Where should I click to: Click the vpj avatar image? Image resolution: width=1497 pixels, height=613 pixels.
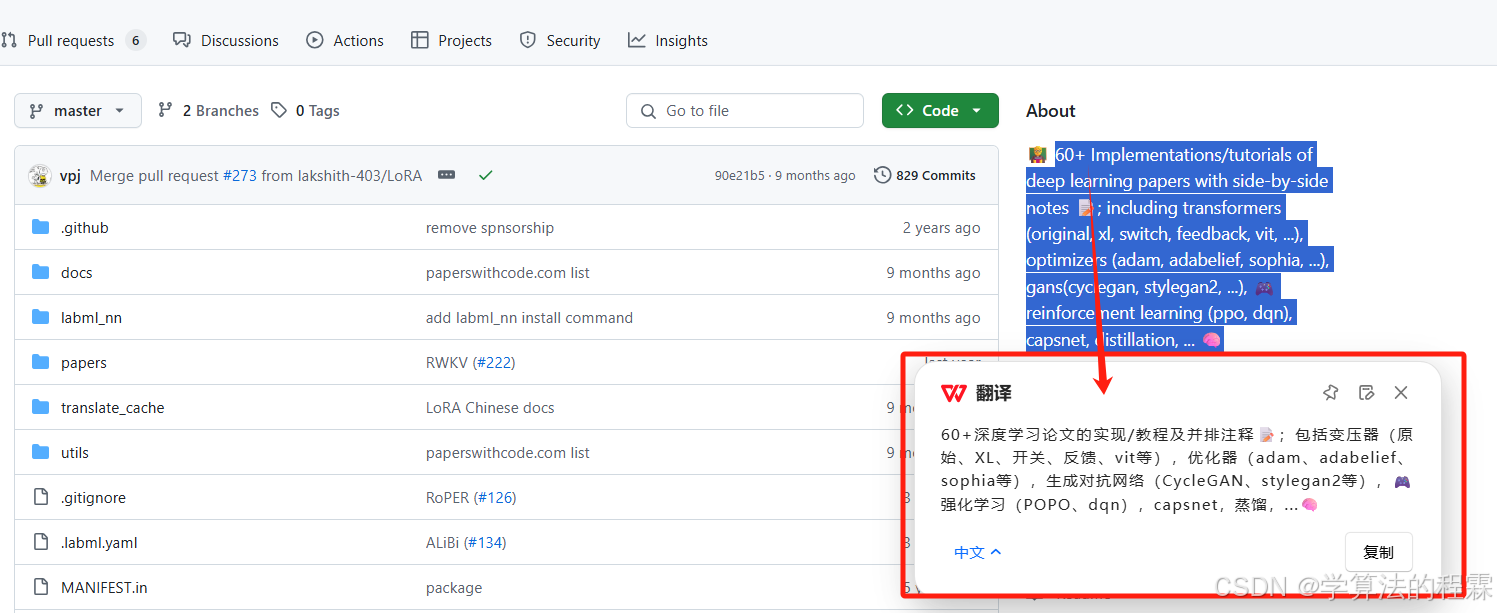(40, 176)
